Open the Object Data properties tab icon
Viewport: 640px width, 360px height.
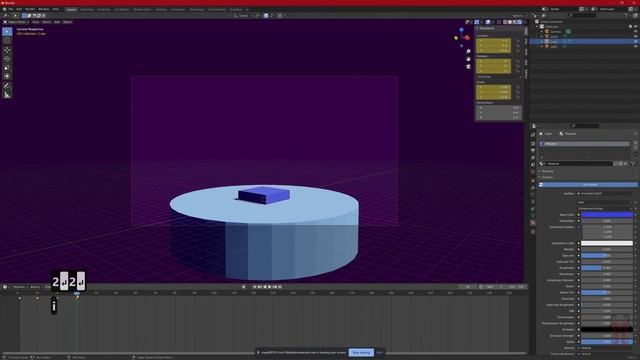(x=533, y=216)
